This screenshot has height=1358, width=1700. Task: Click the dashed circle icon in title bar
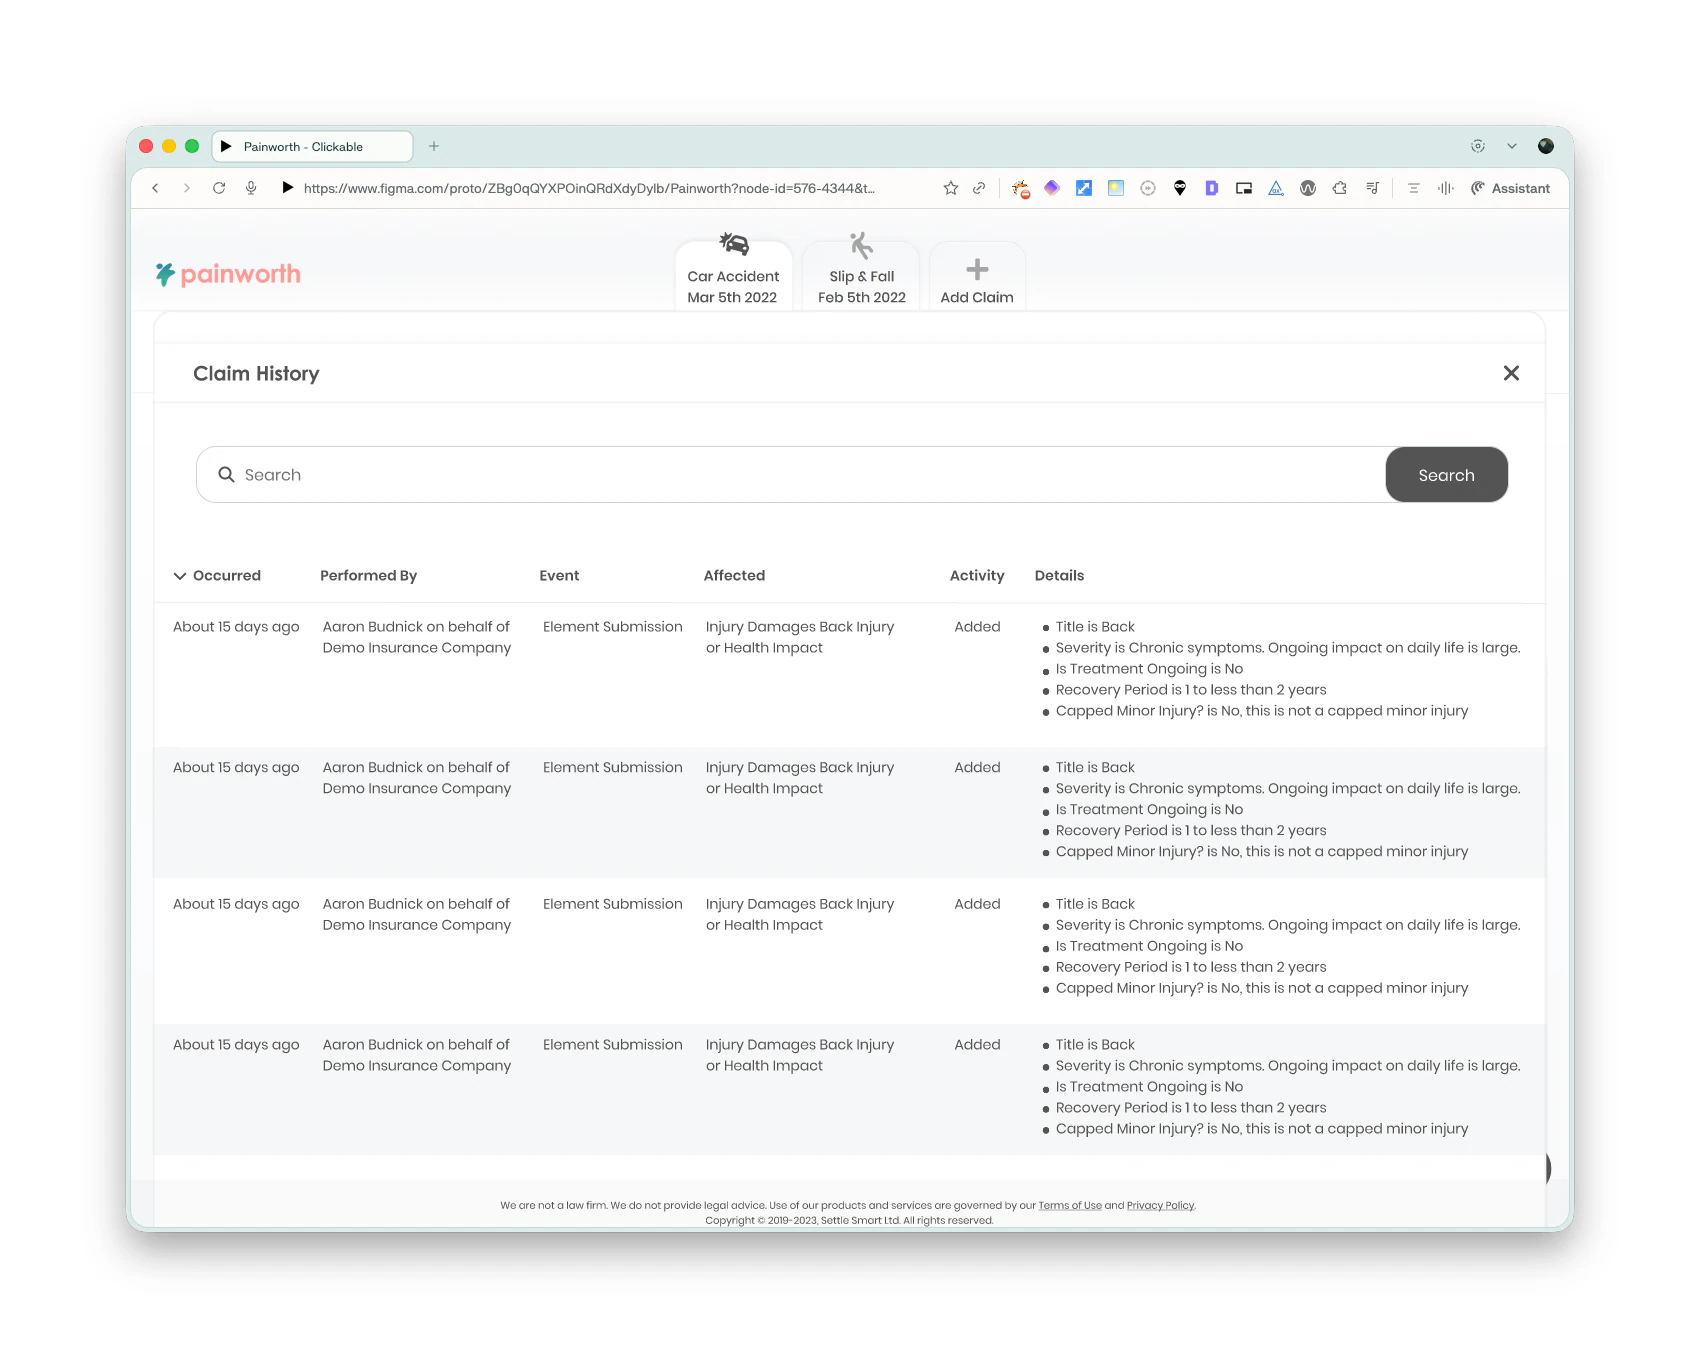tap(1478, 146)
